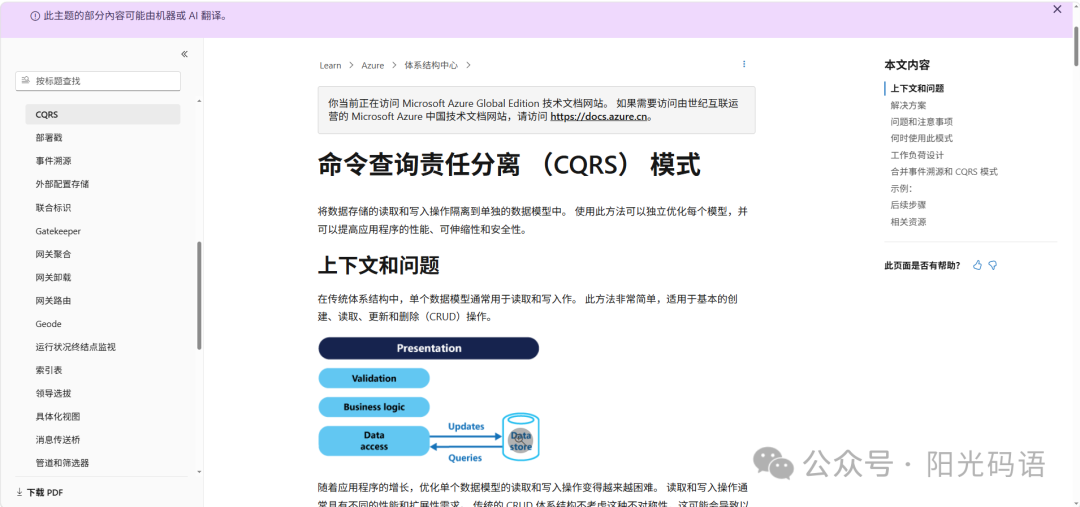Open Gatekeeper sidebar entry

[x=58, y=231]
